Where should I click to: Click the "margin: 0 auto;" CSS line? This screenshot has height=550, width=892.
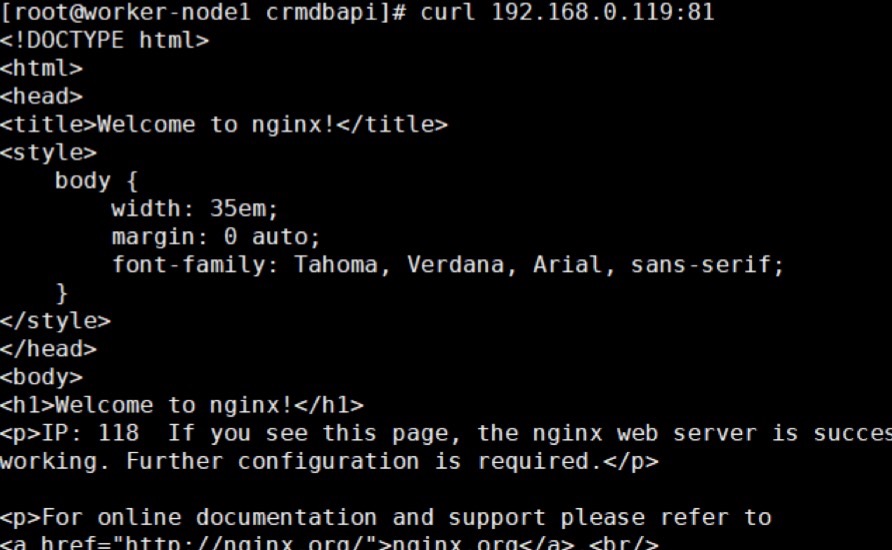(x=215, y=237)
